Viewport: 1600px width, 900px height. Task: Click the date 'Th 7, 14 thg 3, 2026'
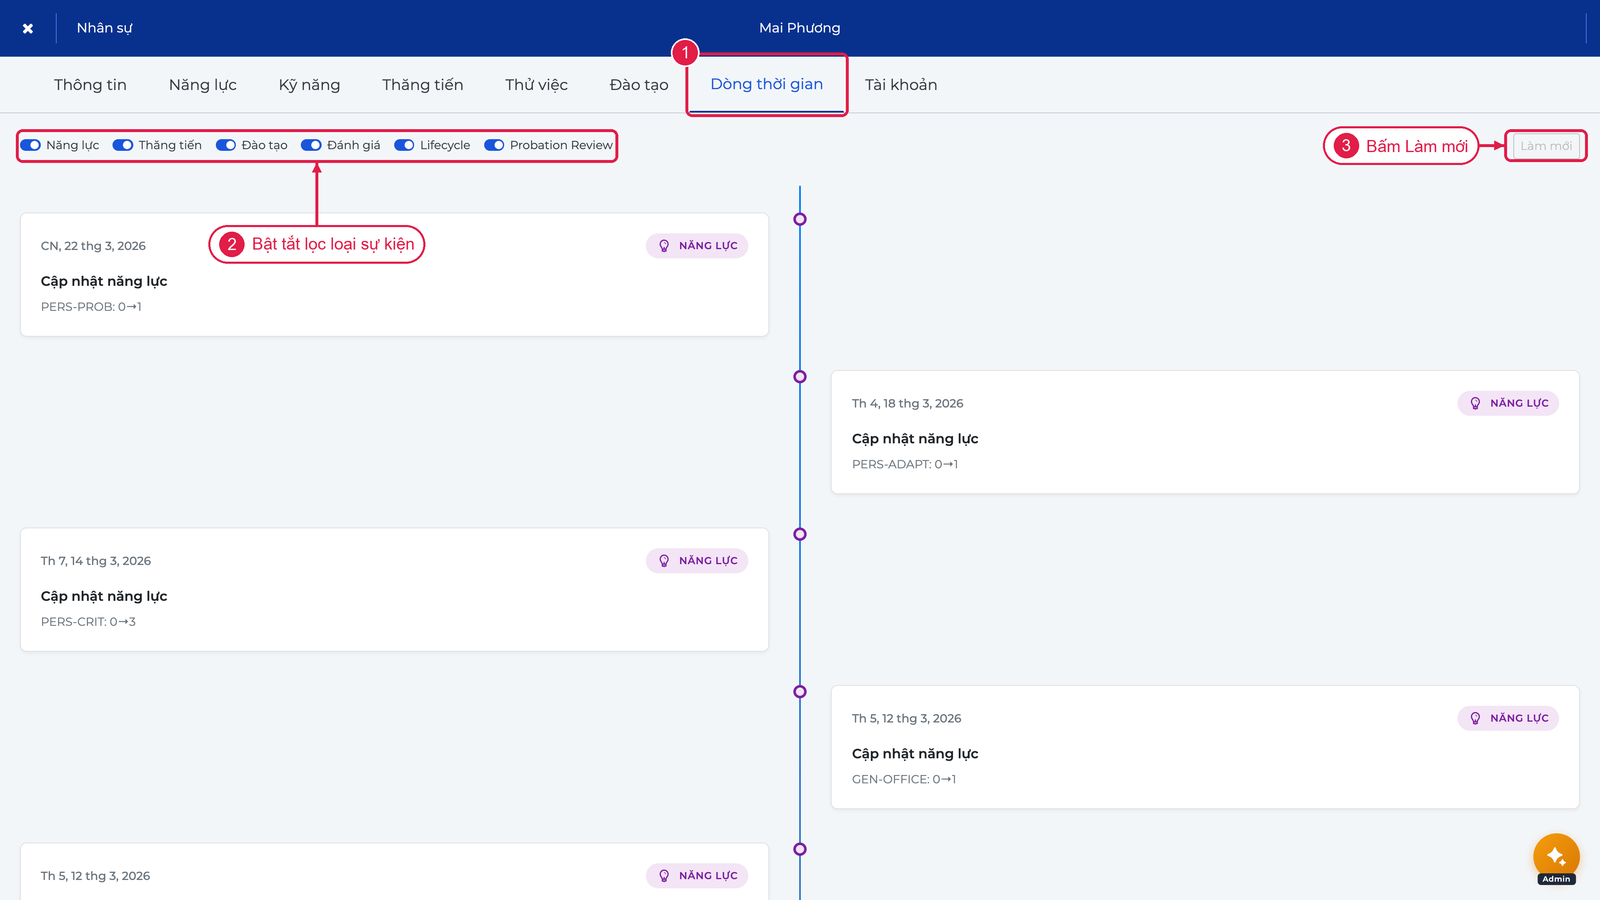96,561
